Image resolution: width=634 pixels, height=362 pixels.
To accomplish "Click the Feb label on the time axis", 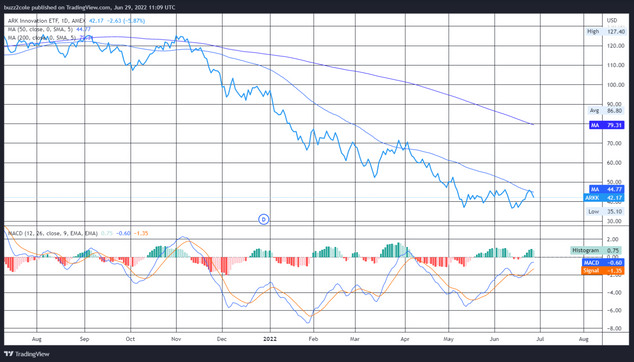I will tap(312, 339).
